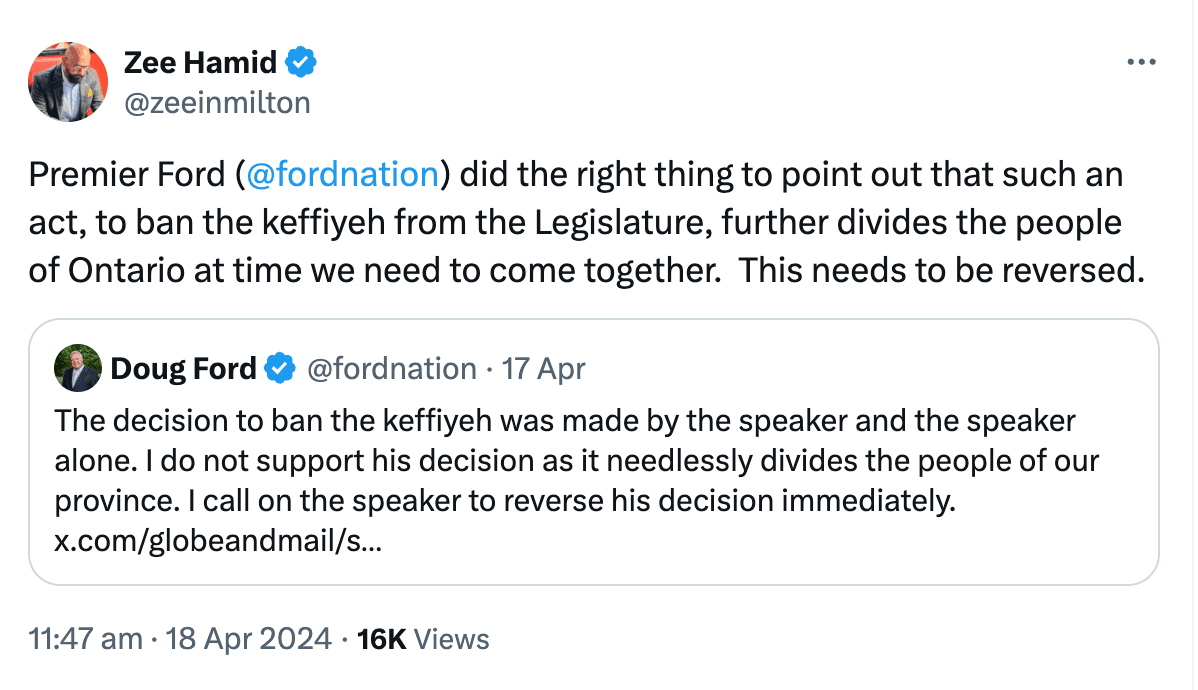The height and width of the screenshot is (690, 1198).
Task: Click the 11:47 am posting time
Action: [85, 638]
